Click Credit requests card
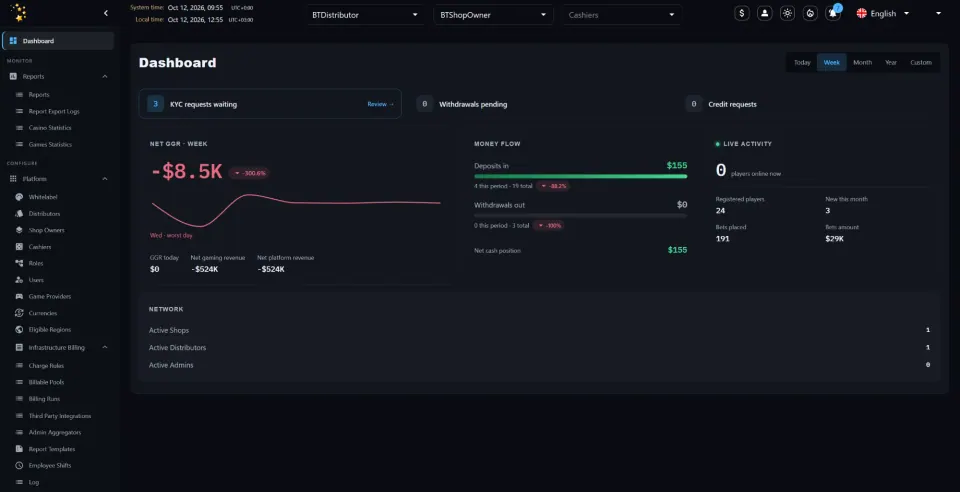 point(809,104)
